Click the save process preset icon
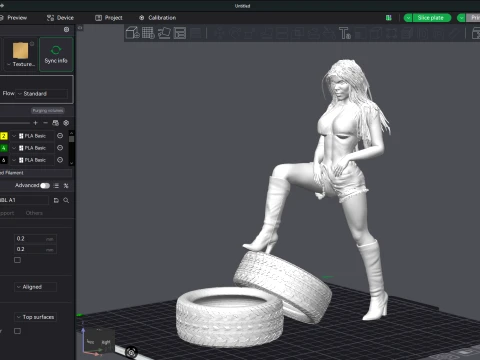 pyautogui.click(x=56, y=200)
